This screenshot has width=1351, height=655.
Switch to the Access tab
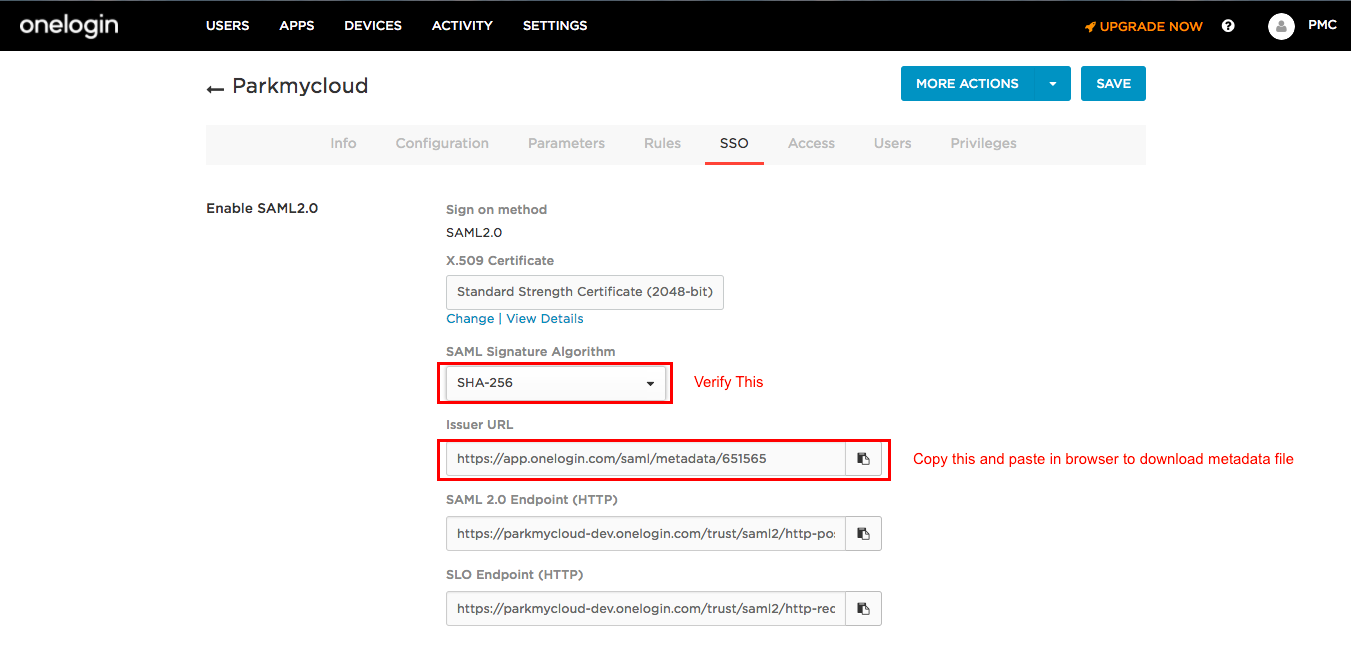(811, 143)
